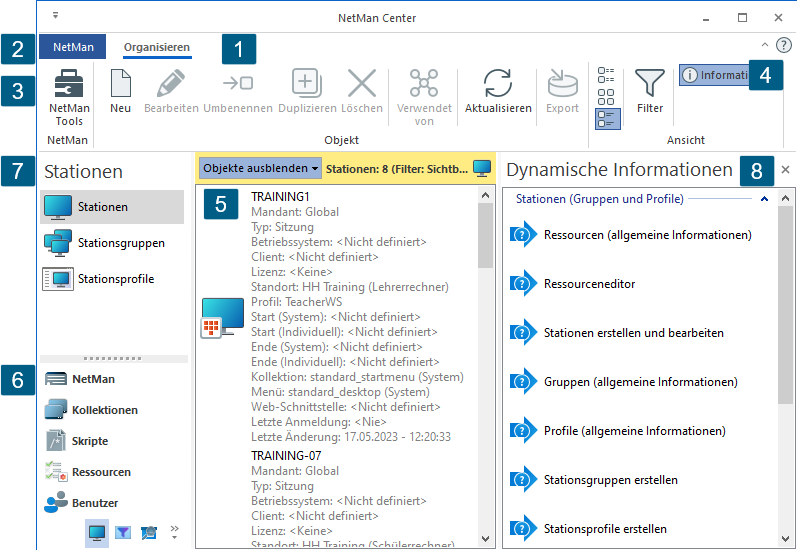Open Gruppen (allgemeine Informationen) link
The height and width of the screenshot is (550, 797).
point(640,382)
